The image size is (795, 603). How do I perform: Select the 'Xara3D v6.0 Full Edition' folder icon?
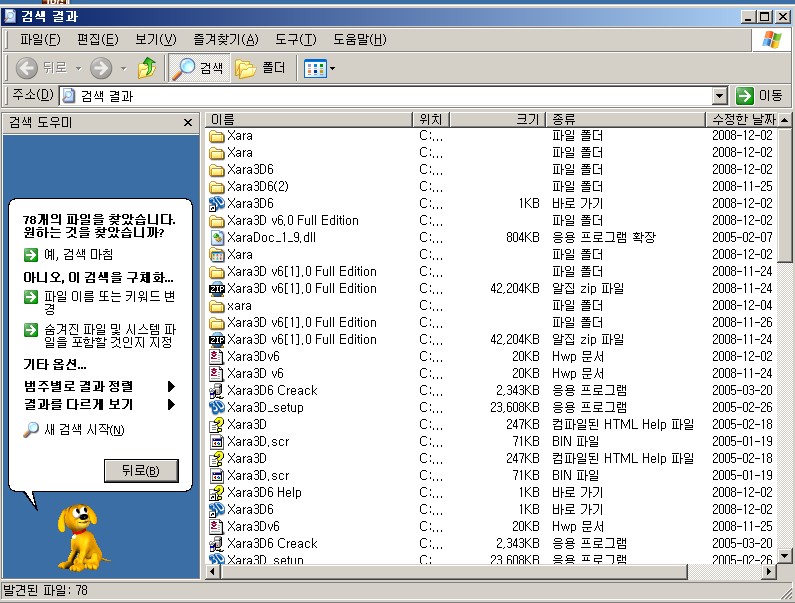216,221
